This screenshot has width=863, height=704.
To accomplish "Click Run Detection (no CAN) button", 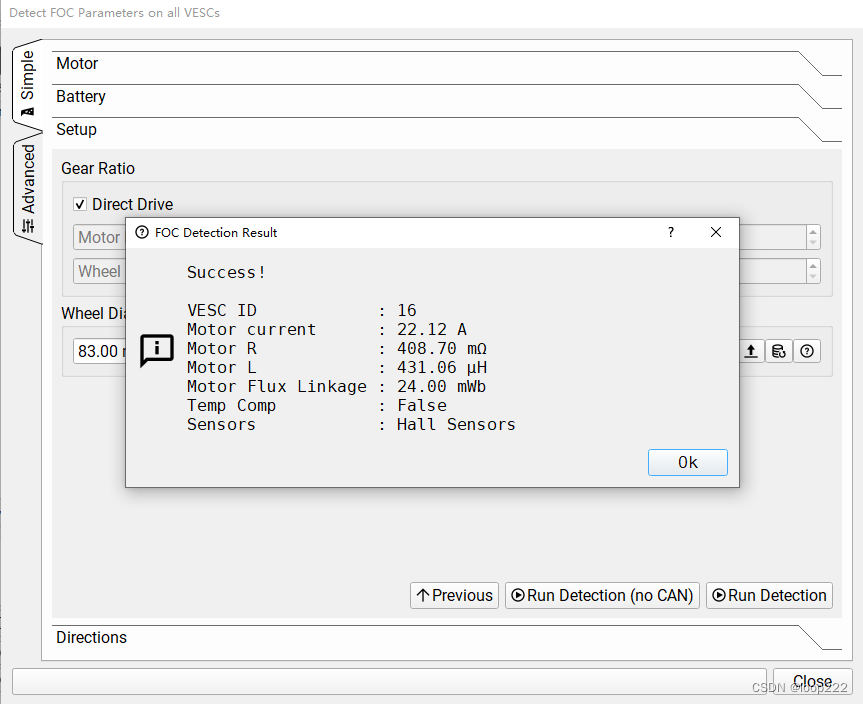I will pyautogui.click(x=602, y=596).
